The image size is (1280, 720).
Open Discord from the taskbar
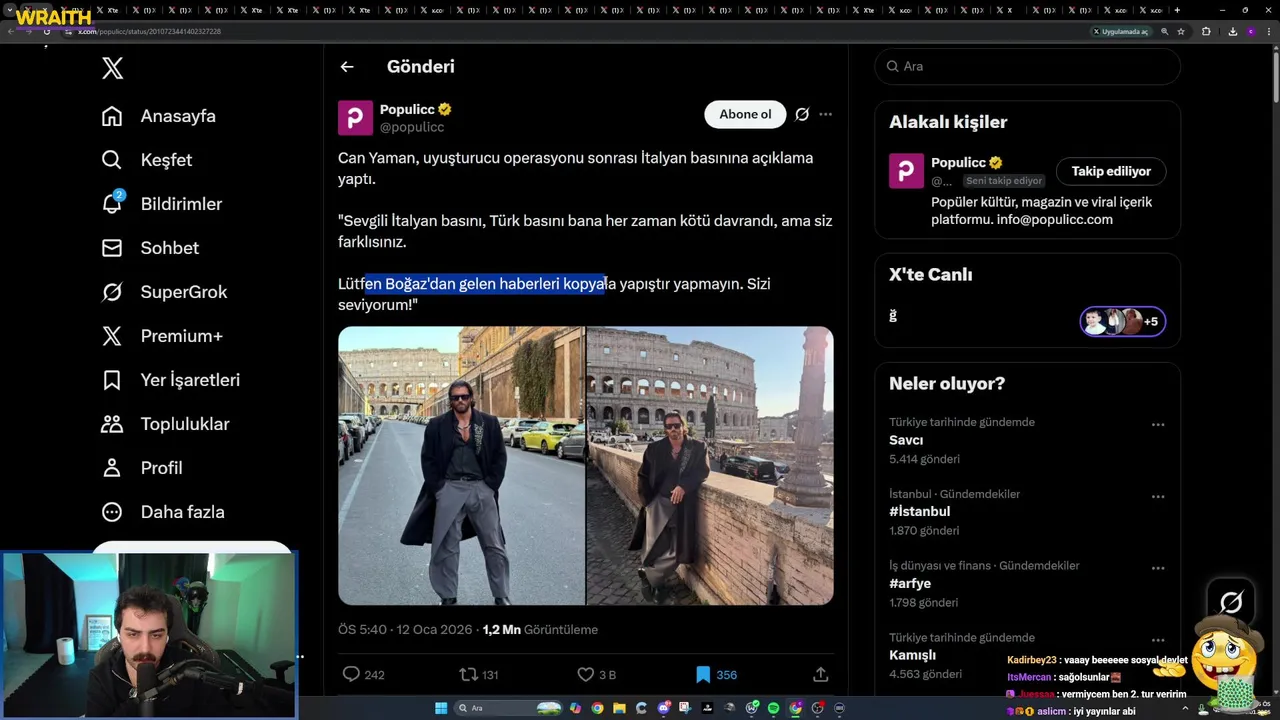[x=663, y=708]
